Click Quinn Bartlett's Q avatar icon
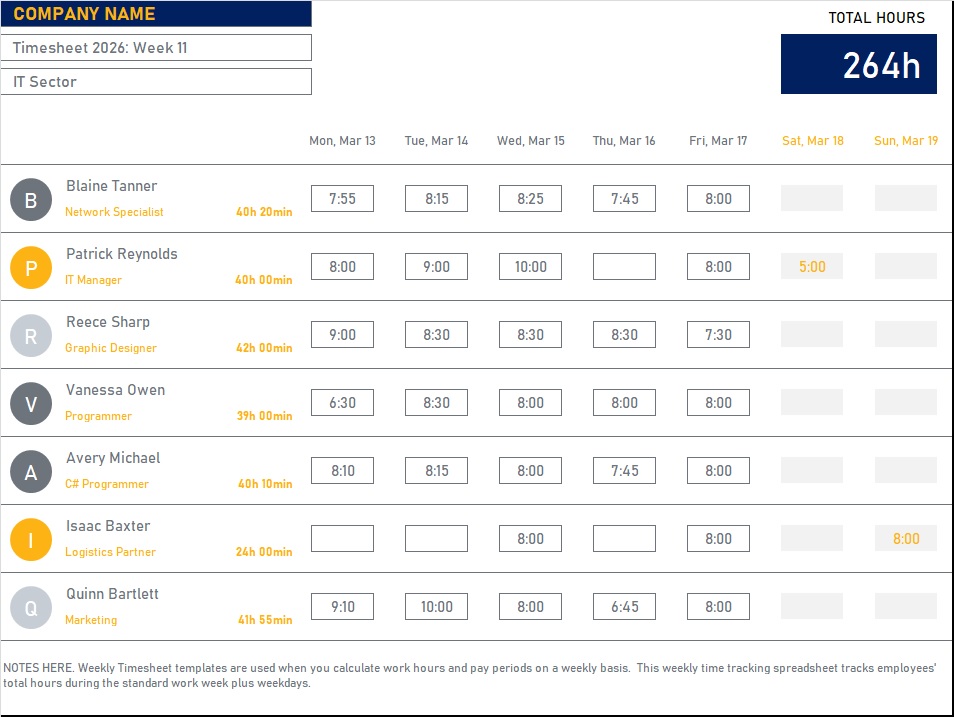954x717 pixels. pos(31,608)
